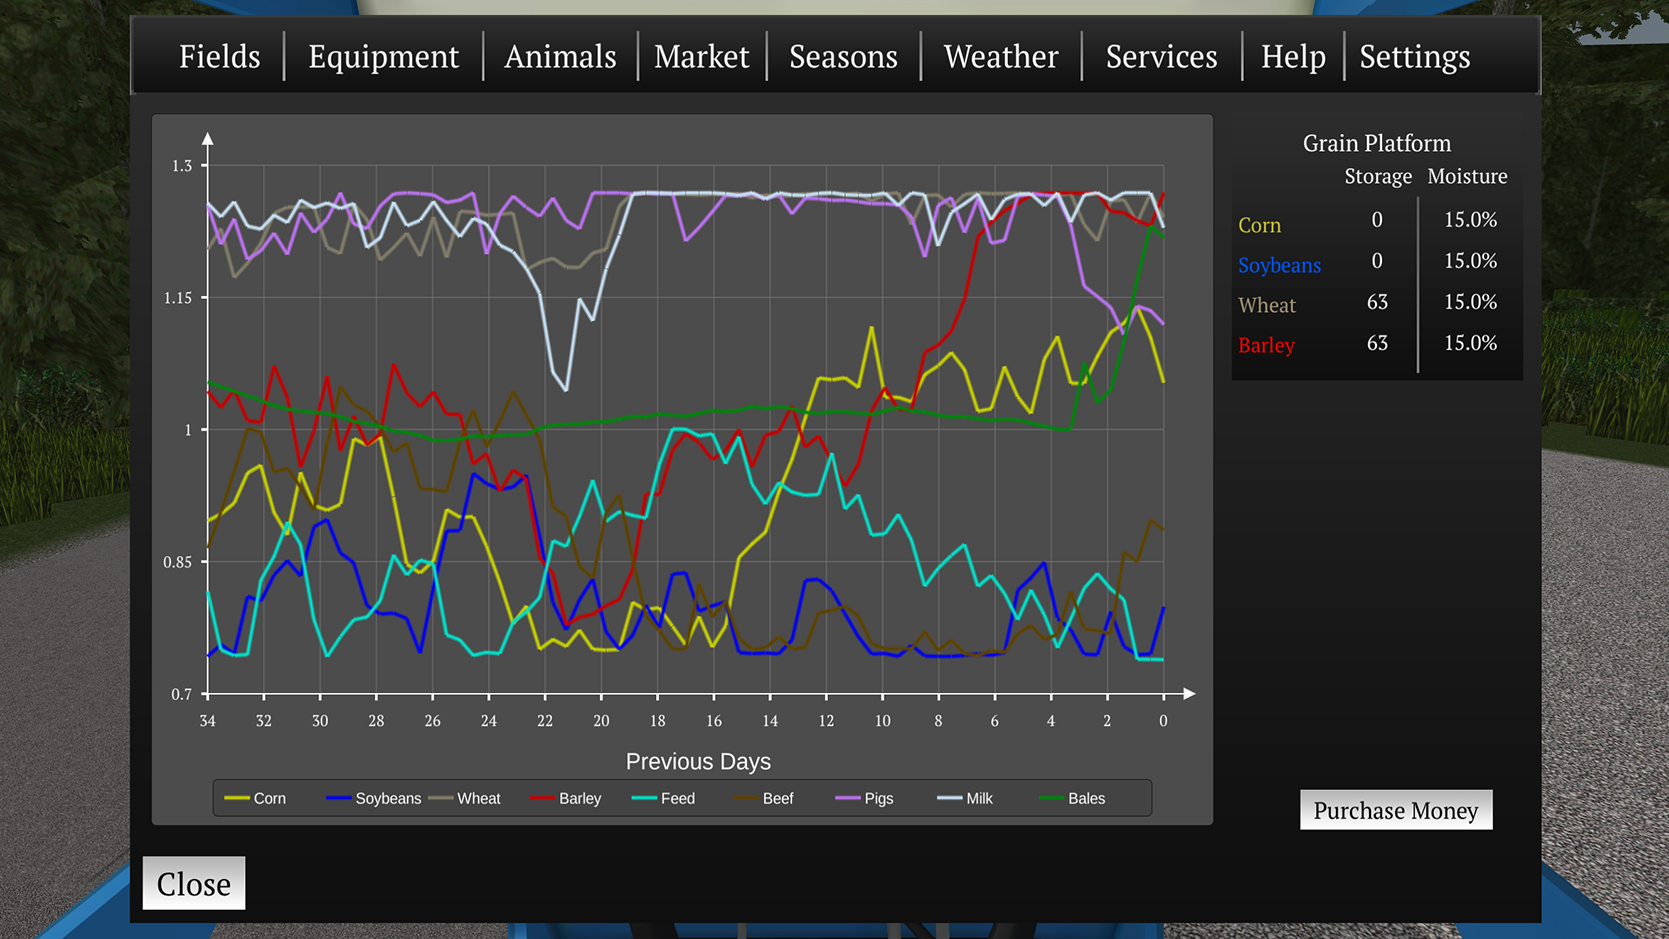Image resolution: width=1669 pixels, height=939 pixels.
Task: Go to the Seasons tab
Action: click(x=843, y=57)
